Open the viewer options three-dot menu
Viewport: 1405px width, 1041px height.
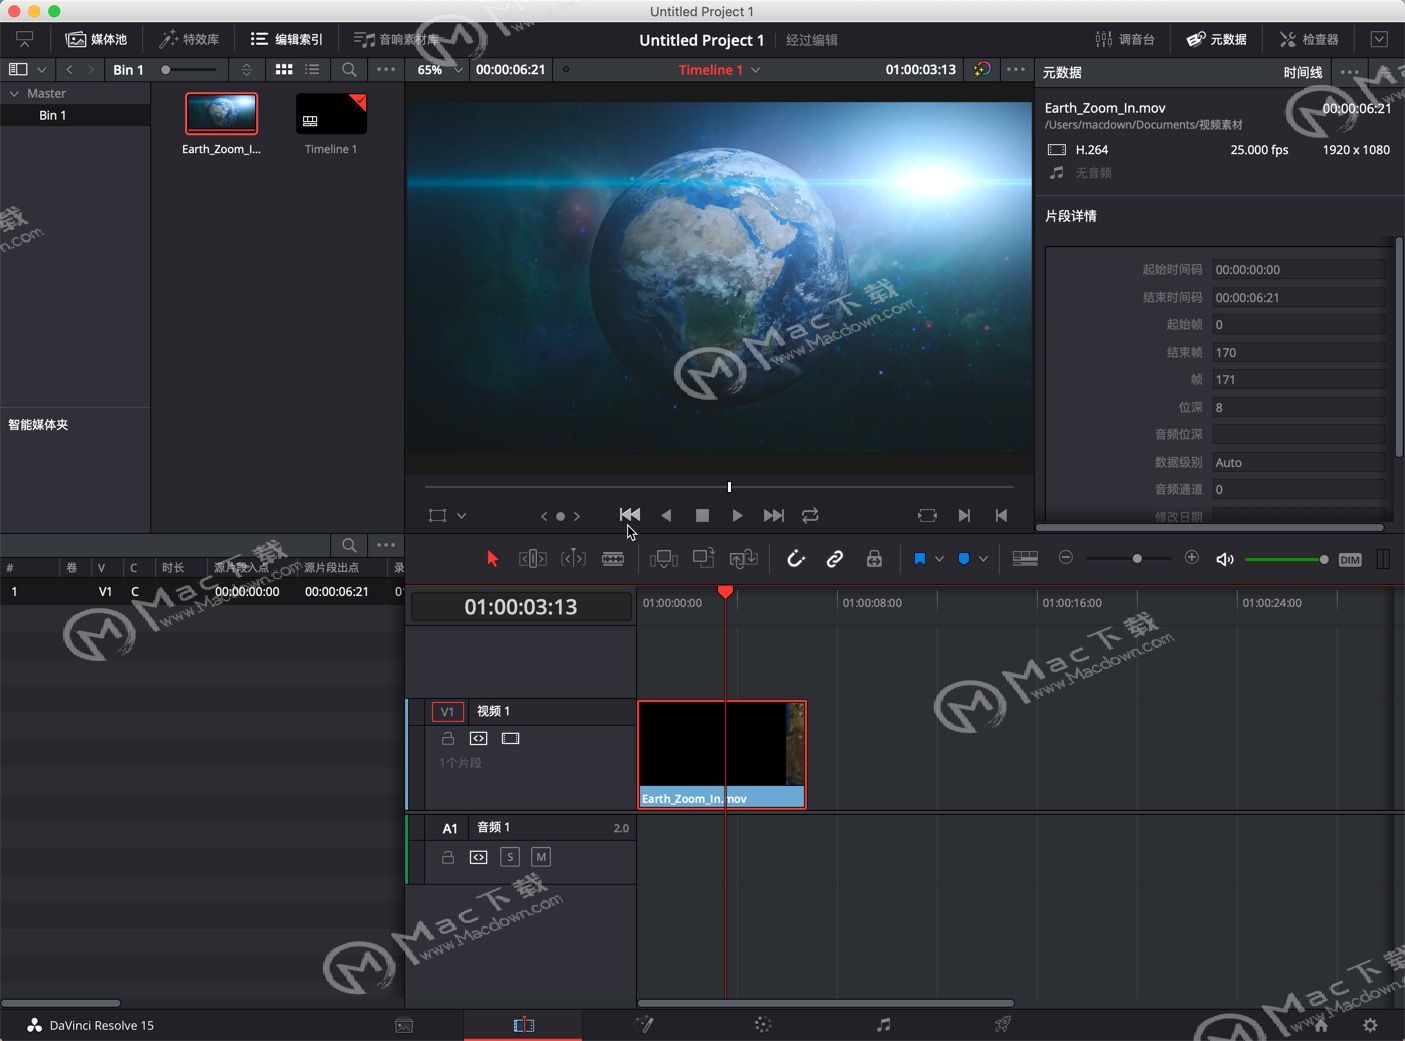click(x=1016, y=70)
